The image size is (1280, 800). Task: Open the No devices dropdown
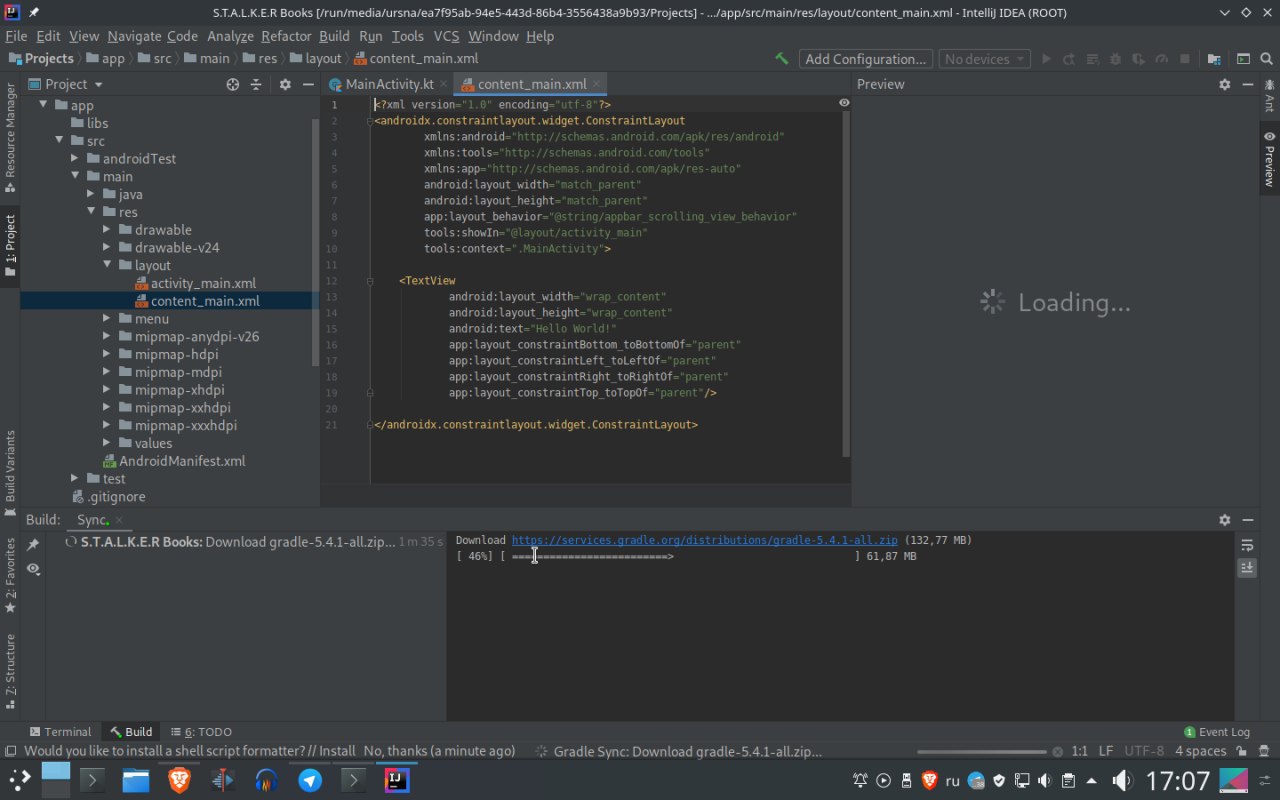tap(984, 59)
